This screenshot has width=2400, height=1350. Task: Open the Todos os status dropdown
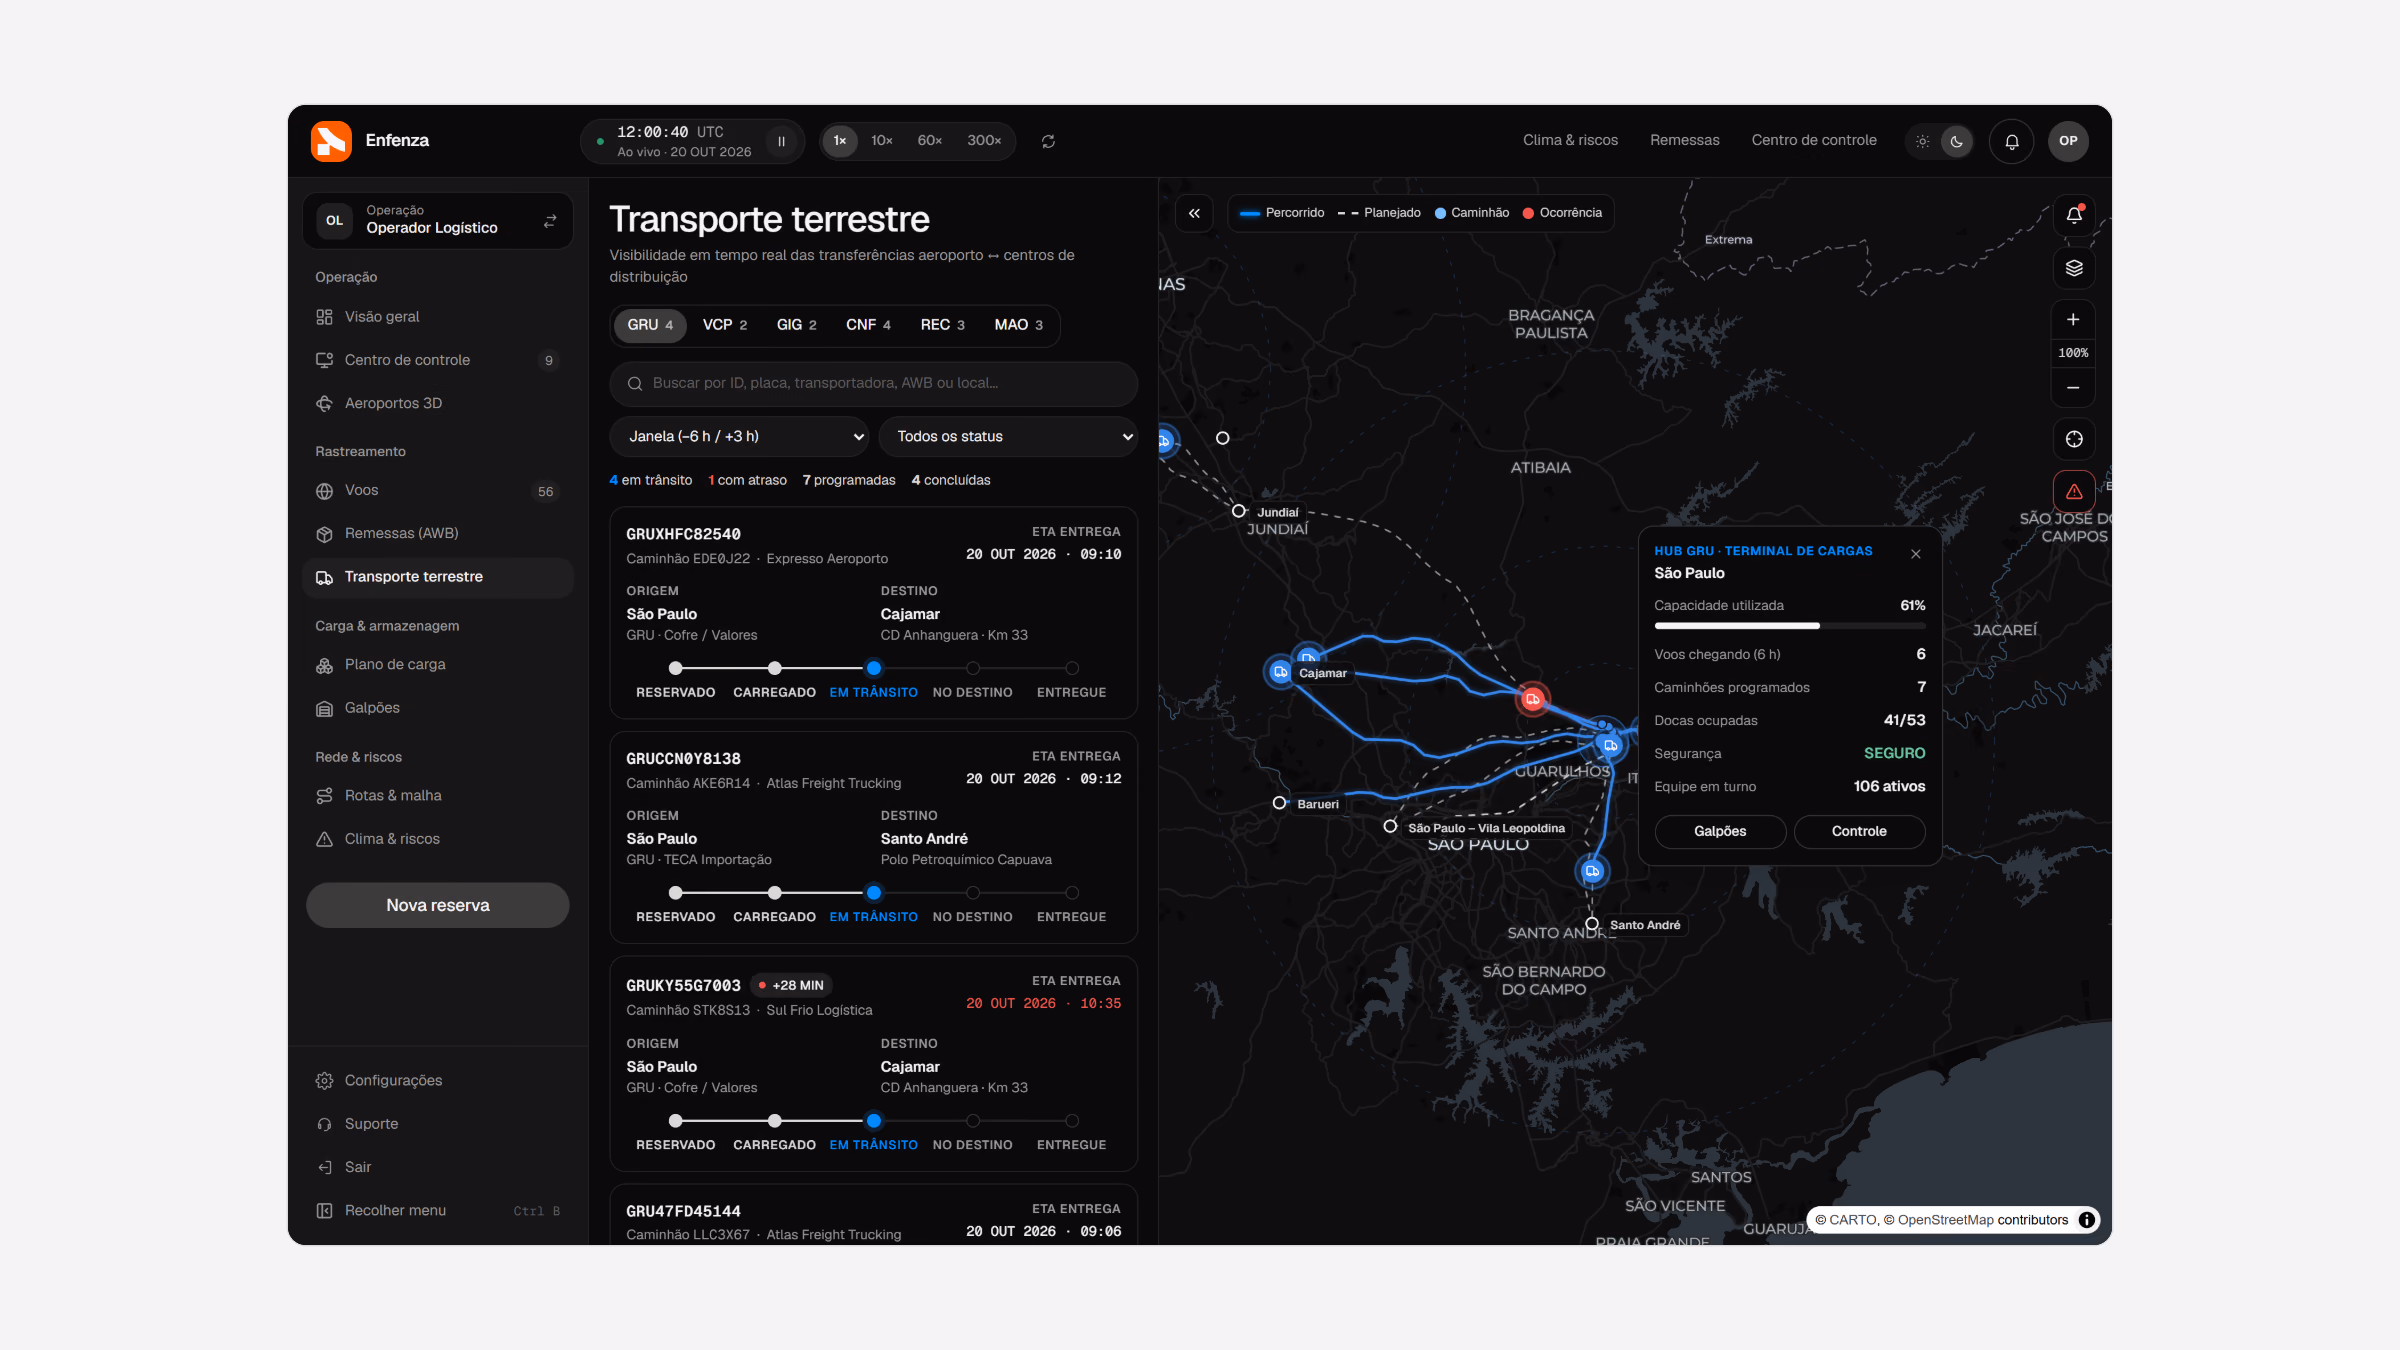pos(1008,436)
